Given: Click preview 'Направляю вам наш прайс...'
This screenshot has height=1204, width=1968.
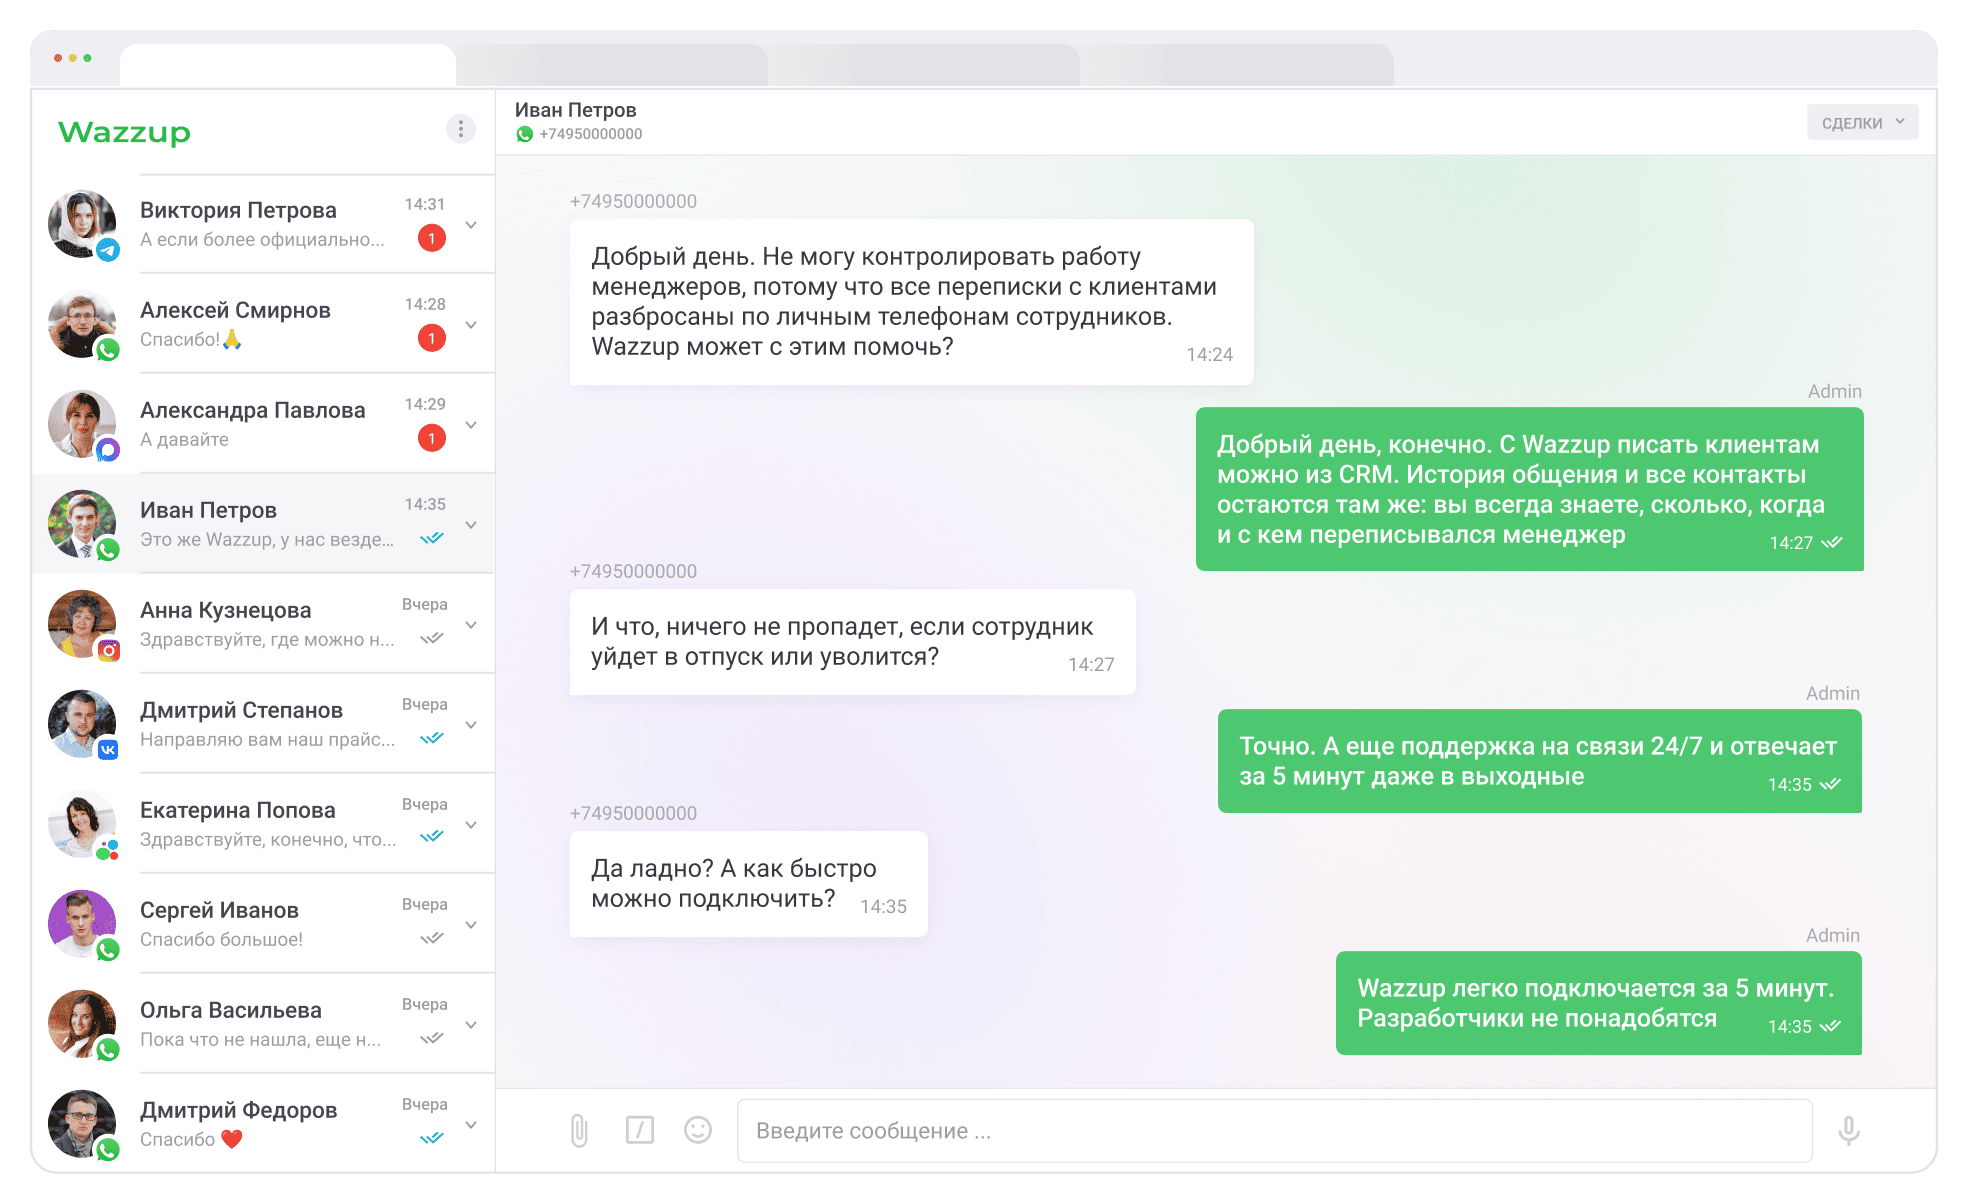Looking at the screenshot, I should 268,740.
